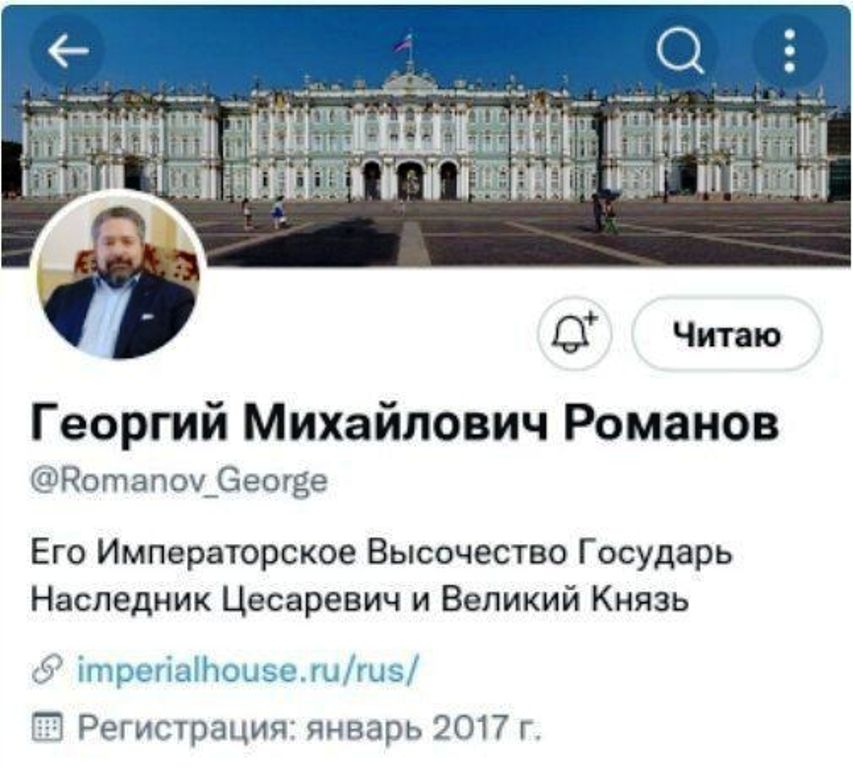Enable notifications with the bell plus icon
The width and height of the screenshot is (853, 768).
574,333
